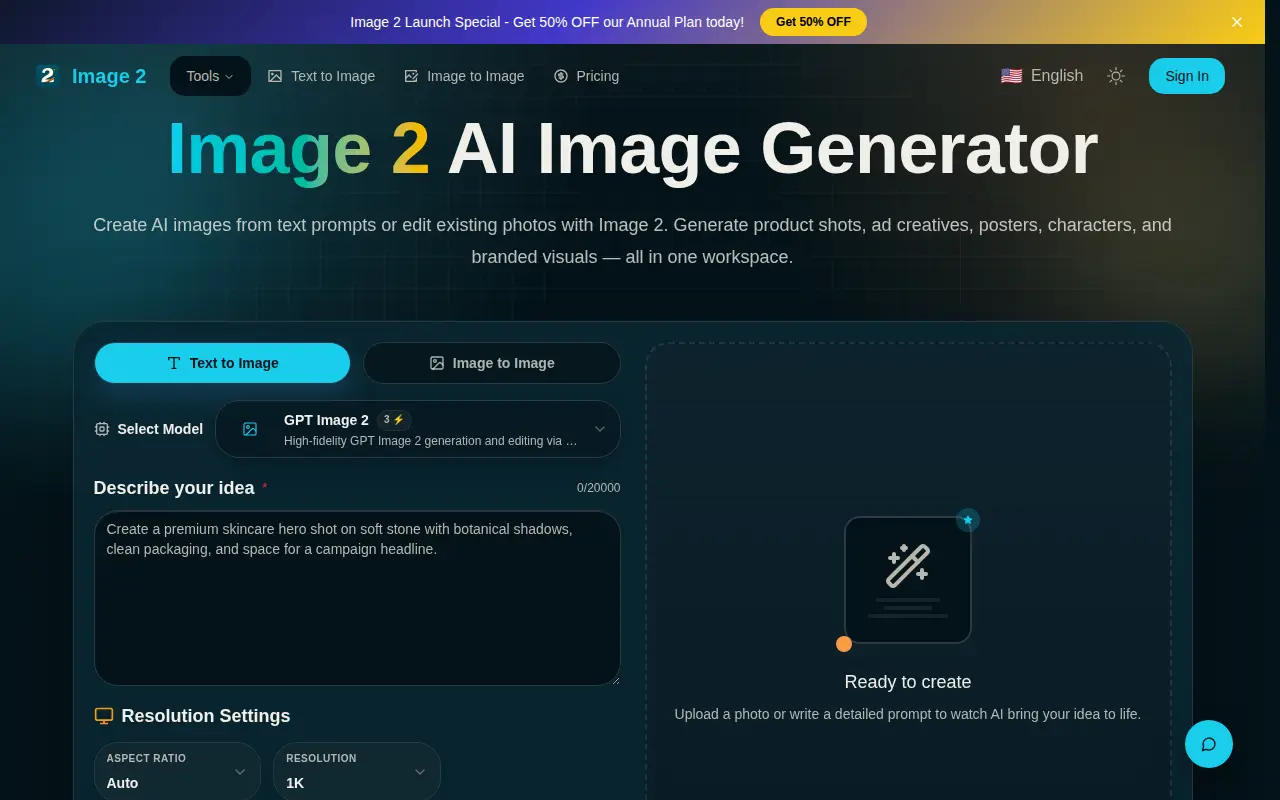Toggle the light/dark theme sun icon

(1116, 76)
